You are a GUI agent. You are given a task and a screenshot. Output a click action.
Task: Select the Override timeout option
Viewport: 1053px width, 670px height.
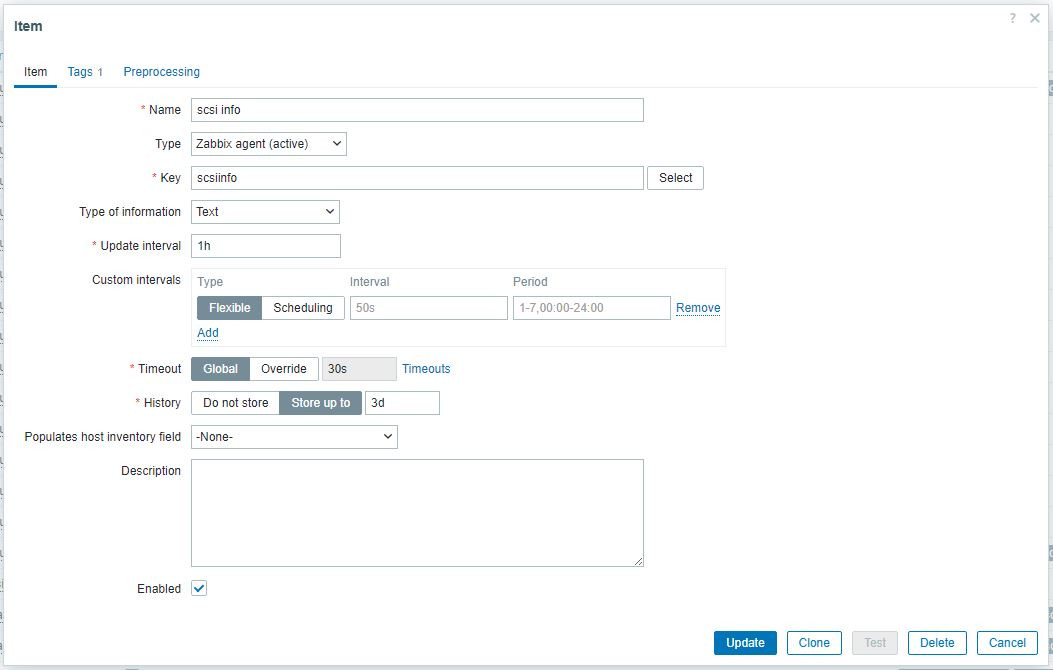point(284,369)
